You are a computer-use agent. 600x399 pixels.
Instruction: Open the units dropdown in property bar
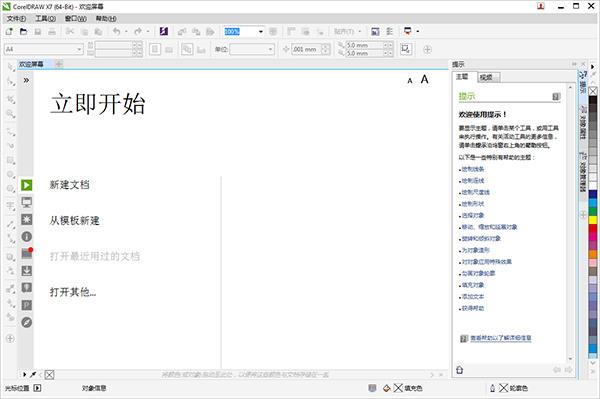click(271, 49)
